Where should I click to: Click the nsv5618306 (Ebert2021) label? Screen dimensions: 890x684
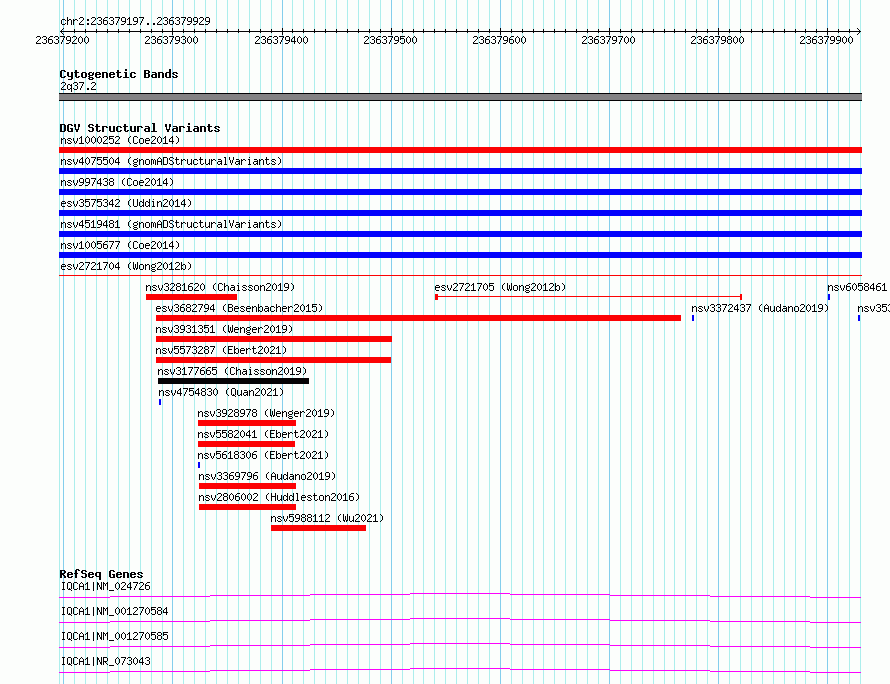coord(263,455)
